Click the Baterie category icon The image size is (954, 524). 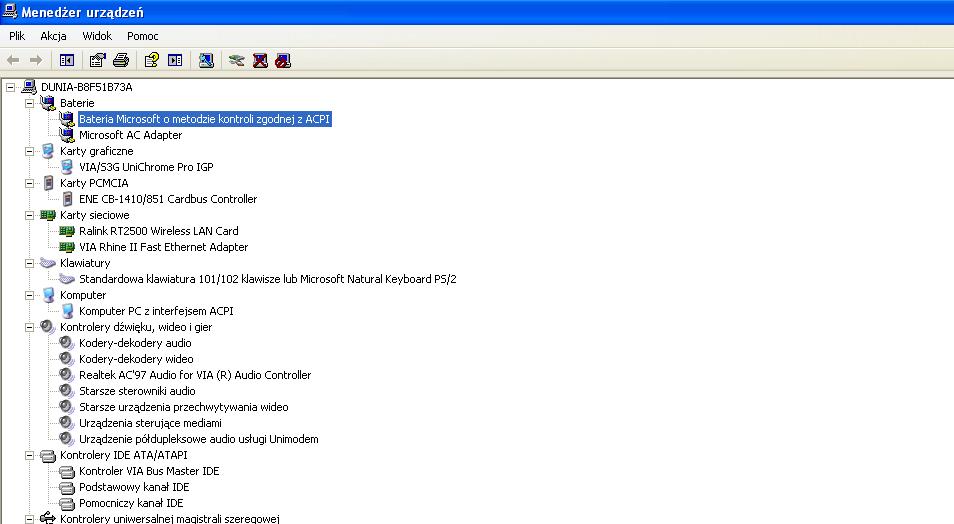pos(47,103)
